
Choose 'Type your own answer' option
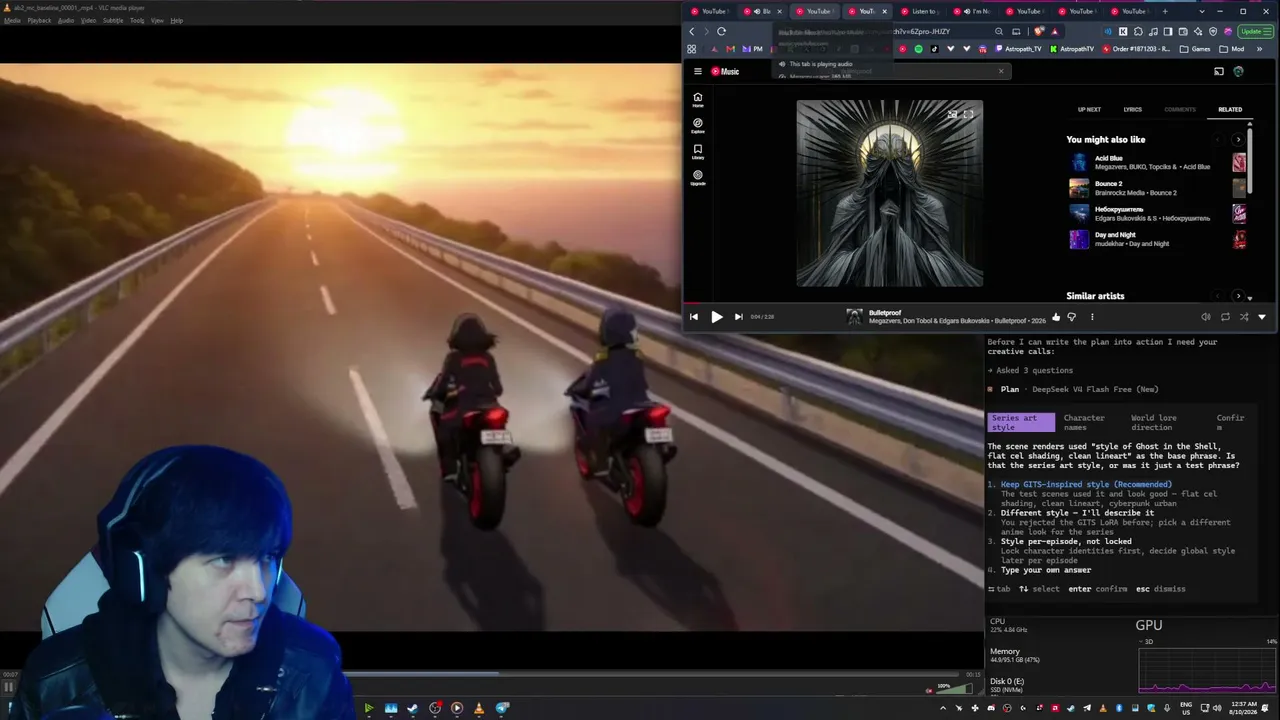click(x=1046, y=570)
